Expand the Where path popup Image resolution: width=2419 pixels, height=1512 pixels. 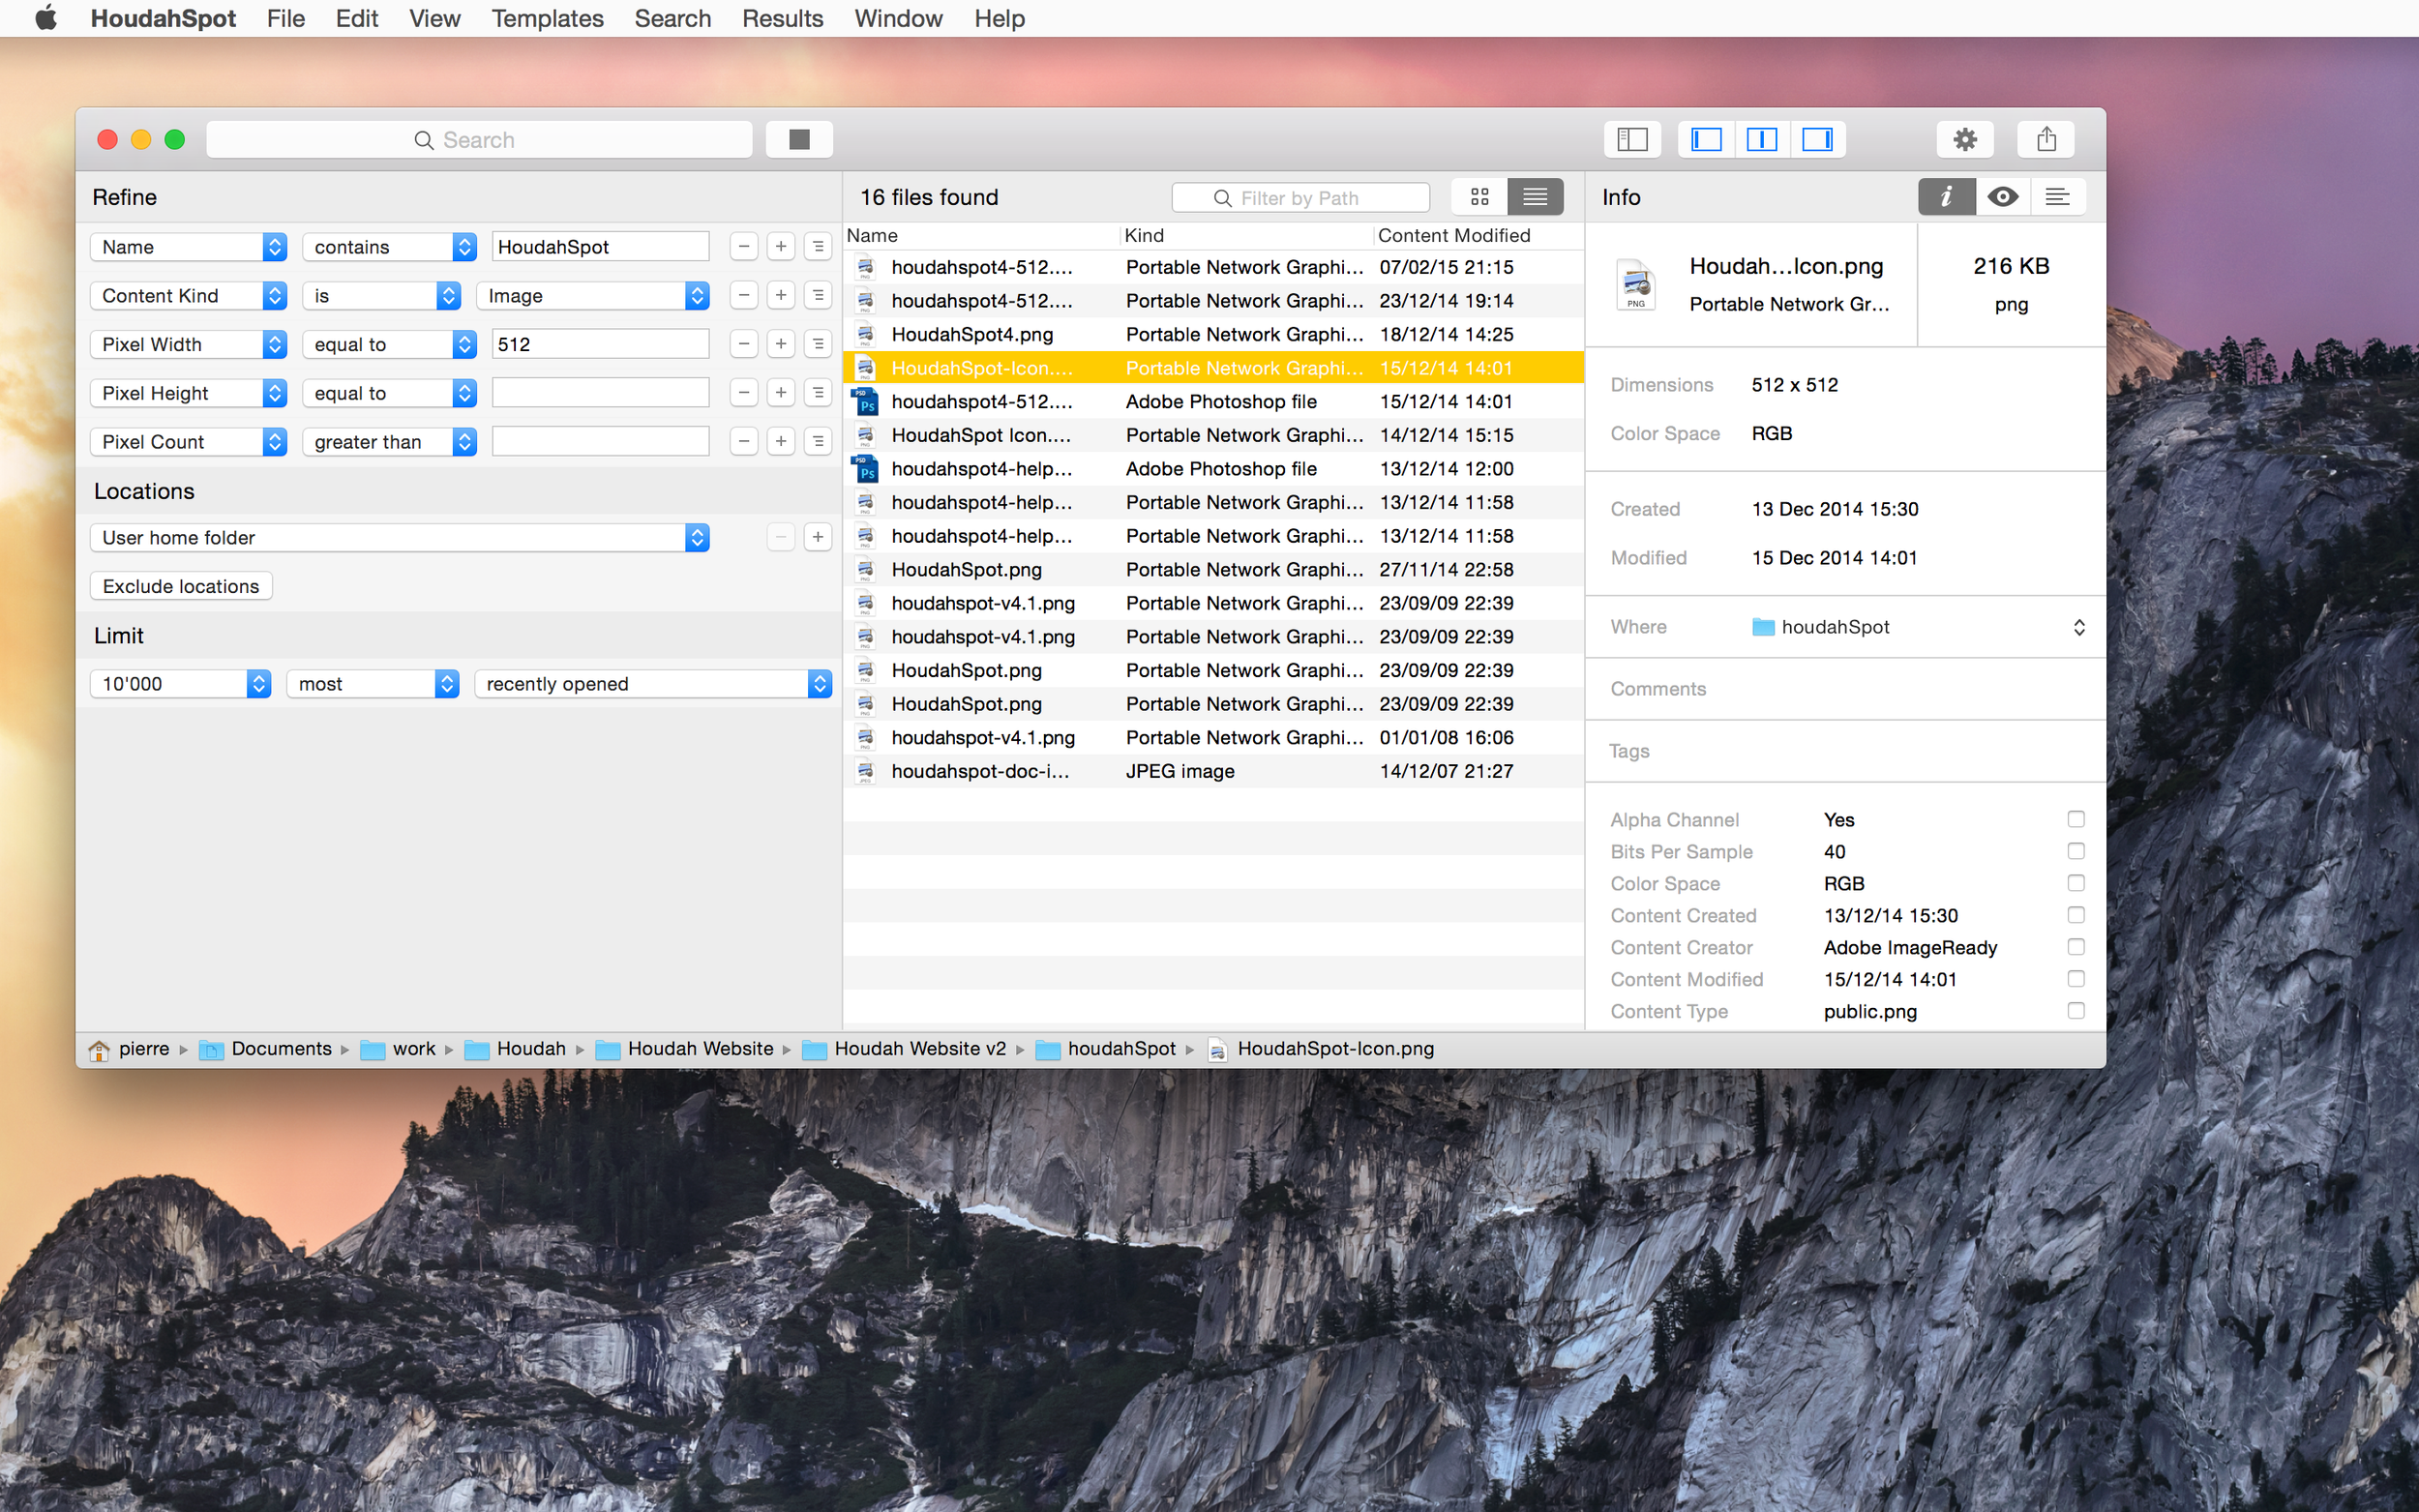2078,627
